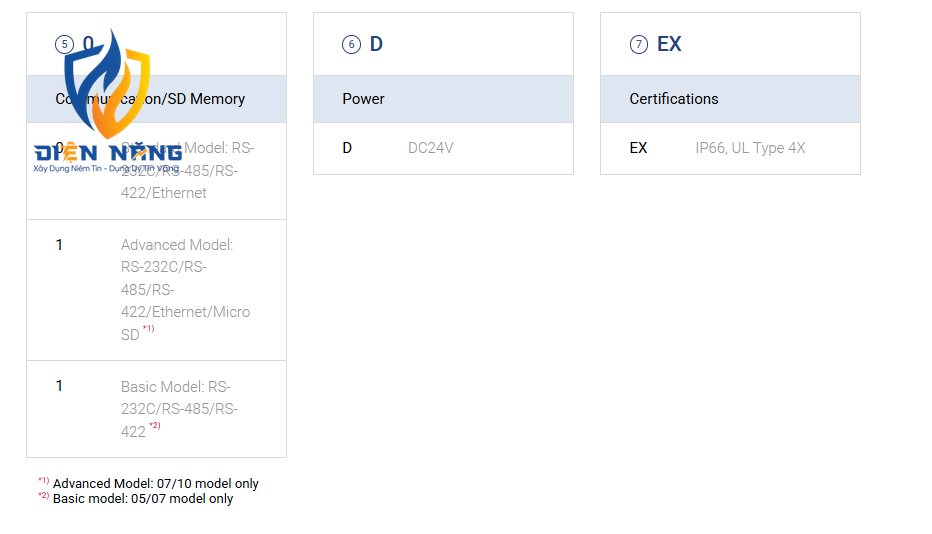Image resolution: width=932 pixels, height=534 pixels.
Task: Click footnote 'Advanced Model: 07/10 model only'
Action: (156, 483)
